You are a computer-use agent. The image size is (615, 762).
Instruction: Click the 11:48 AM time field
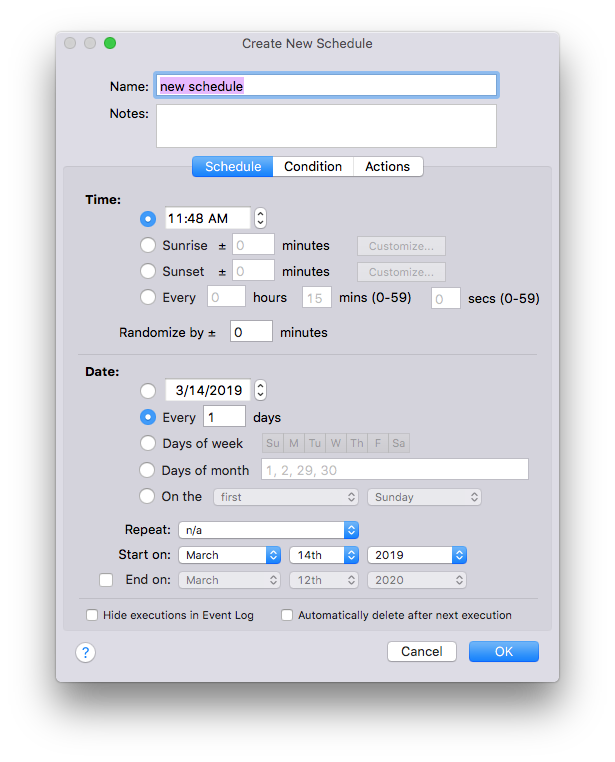pyautogui.click(x=208, y=218)
